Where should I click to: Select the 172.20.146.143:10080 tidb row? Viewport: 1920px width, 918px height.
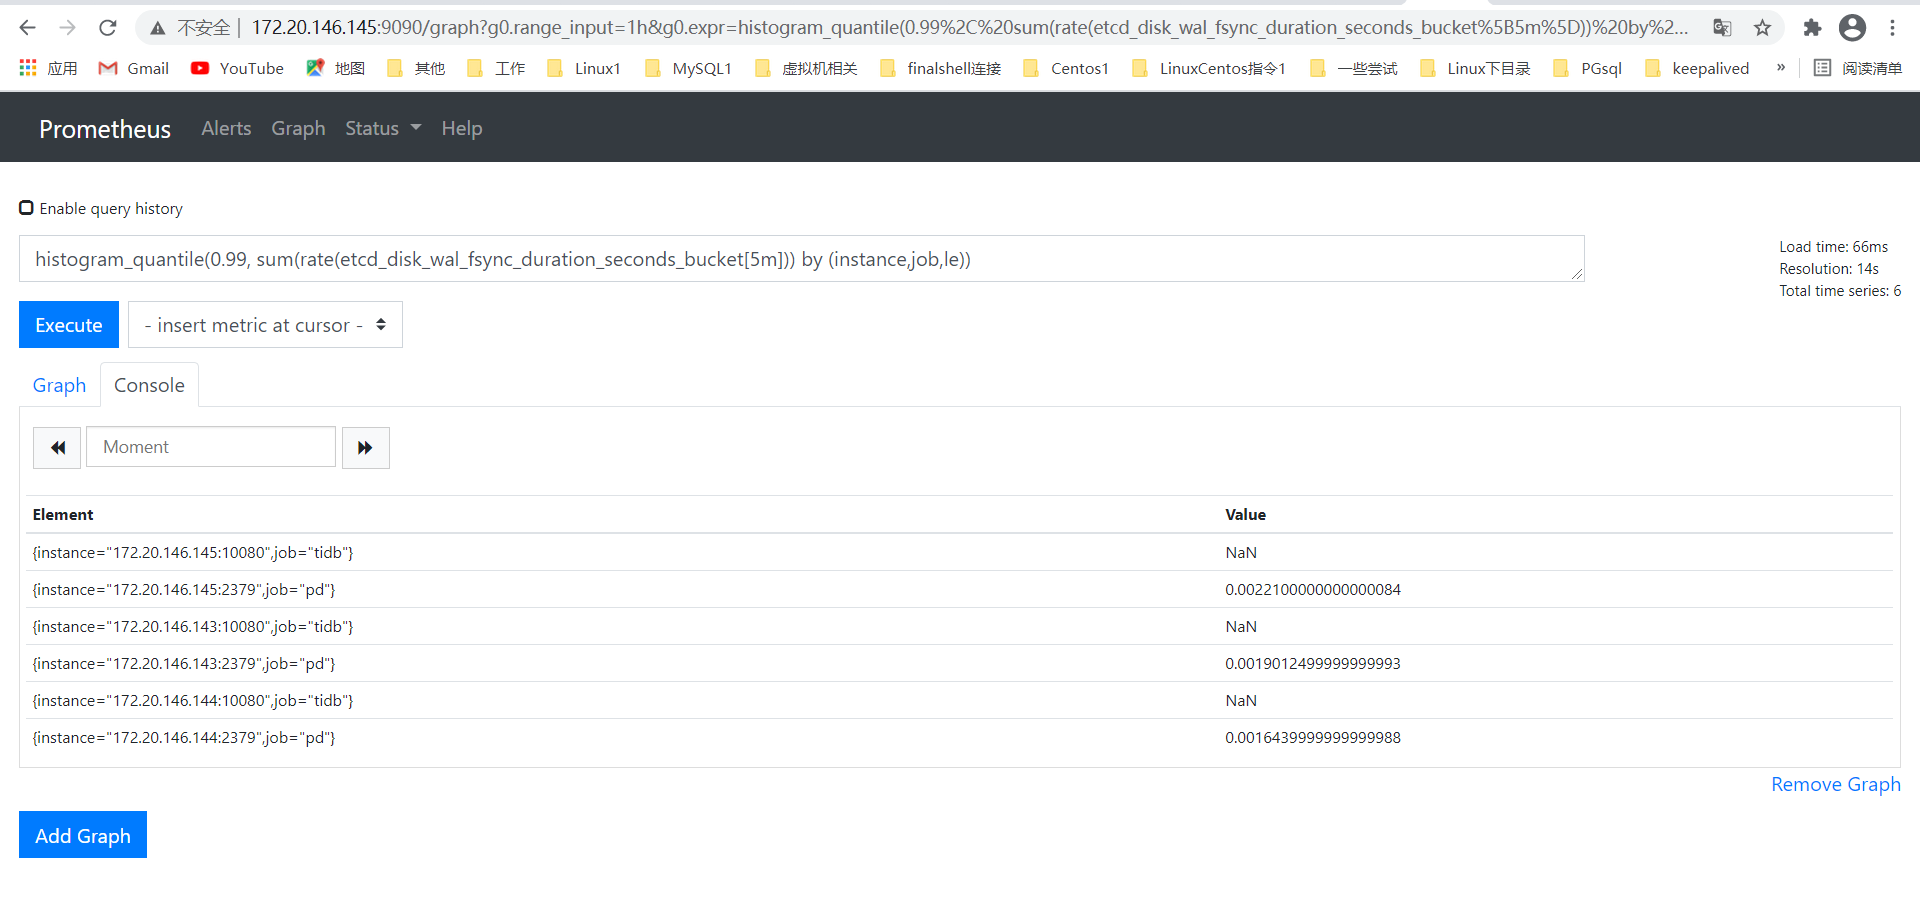961,626
